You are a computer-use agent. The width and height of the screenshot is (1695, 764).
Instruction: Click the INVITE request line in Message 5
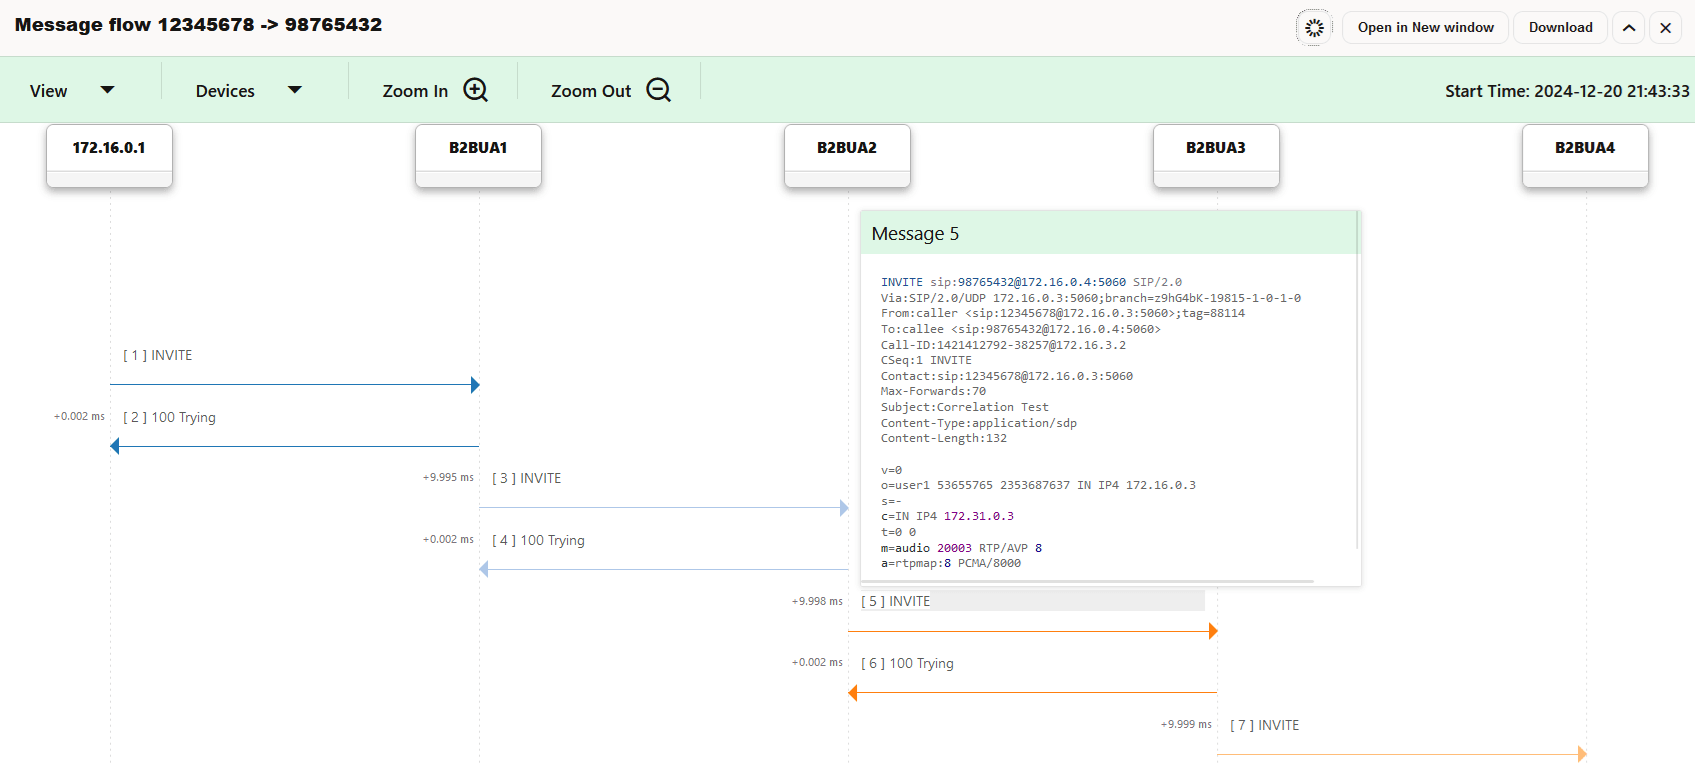1031,282
